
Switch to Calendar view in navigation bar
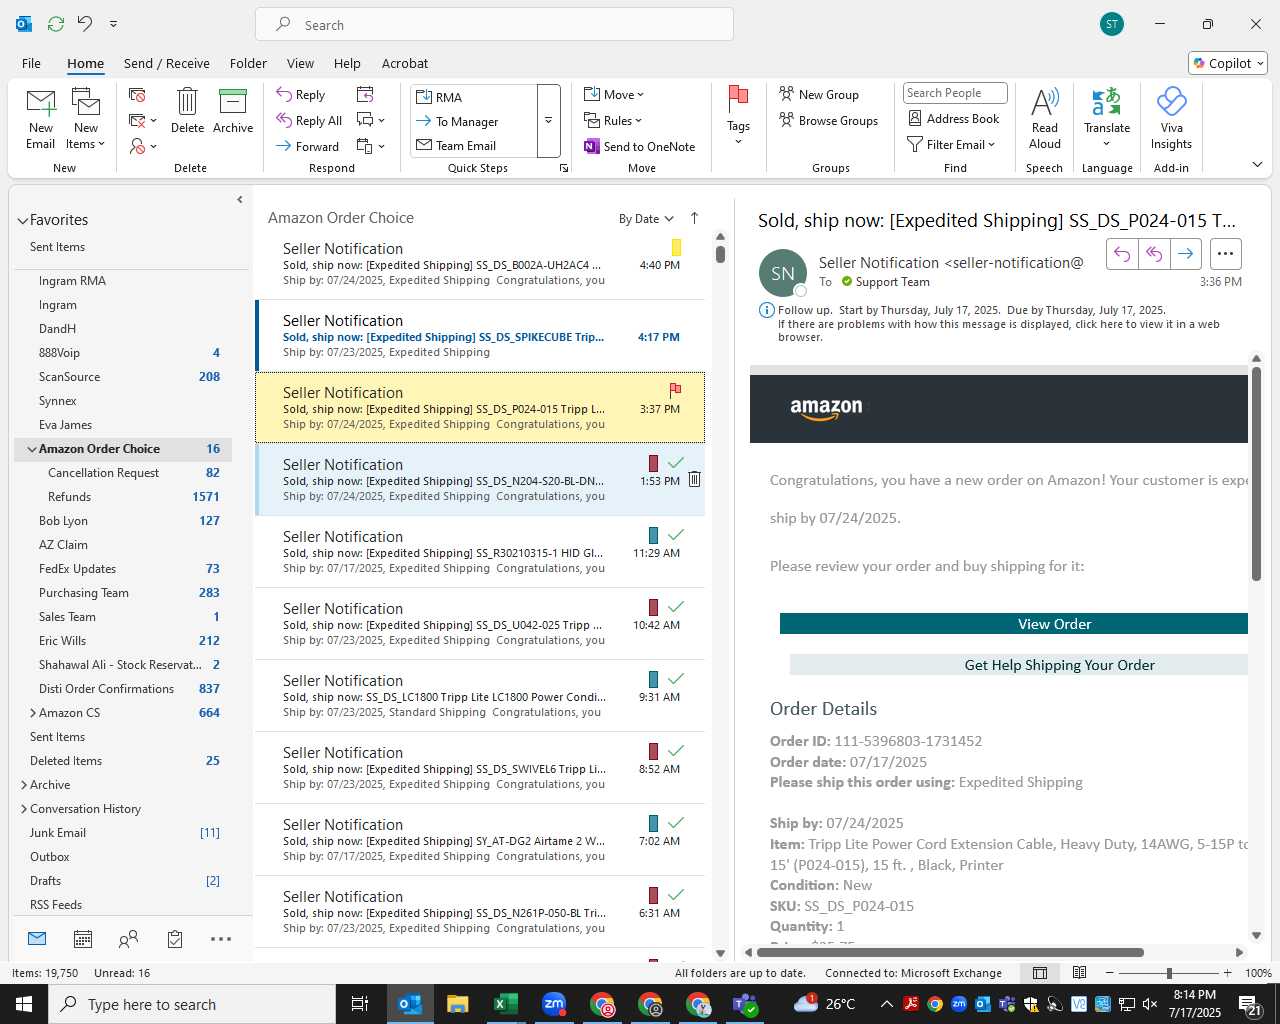click(83, 939)
